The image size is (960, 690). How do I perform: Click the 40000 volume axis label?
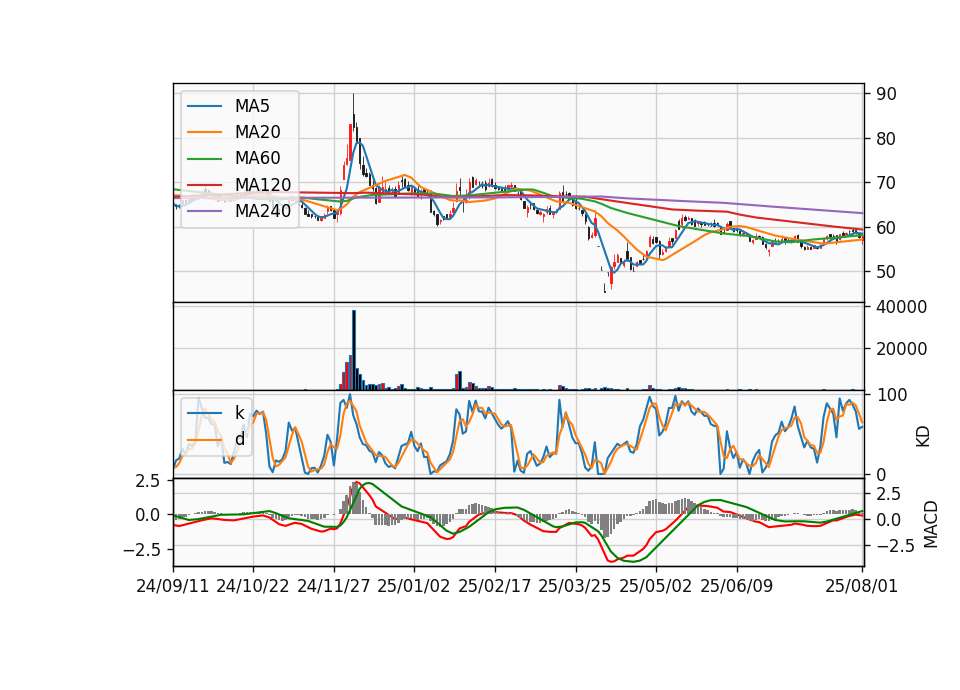[x=902, y=307]
